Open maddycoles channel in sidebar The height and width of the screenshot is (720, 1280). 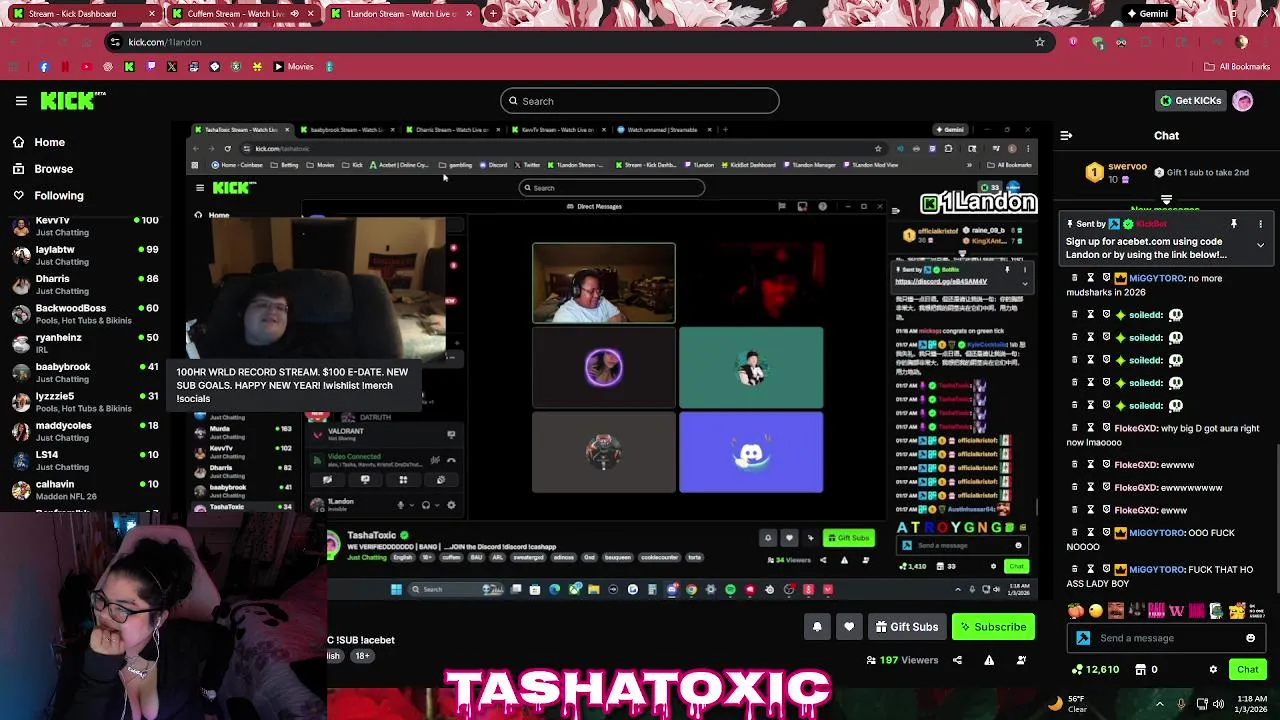[x=85, y=431]
